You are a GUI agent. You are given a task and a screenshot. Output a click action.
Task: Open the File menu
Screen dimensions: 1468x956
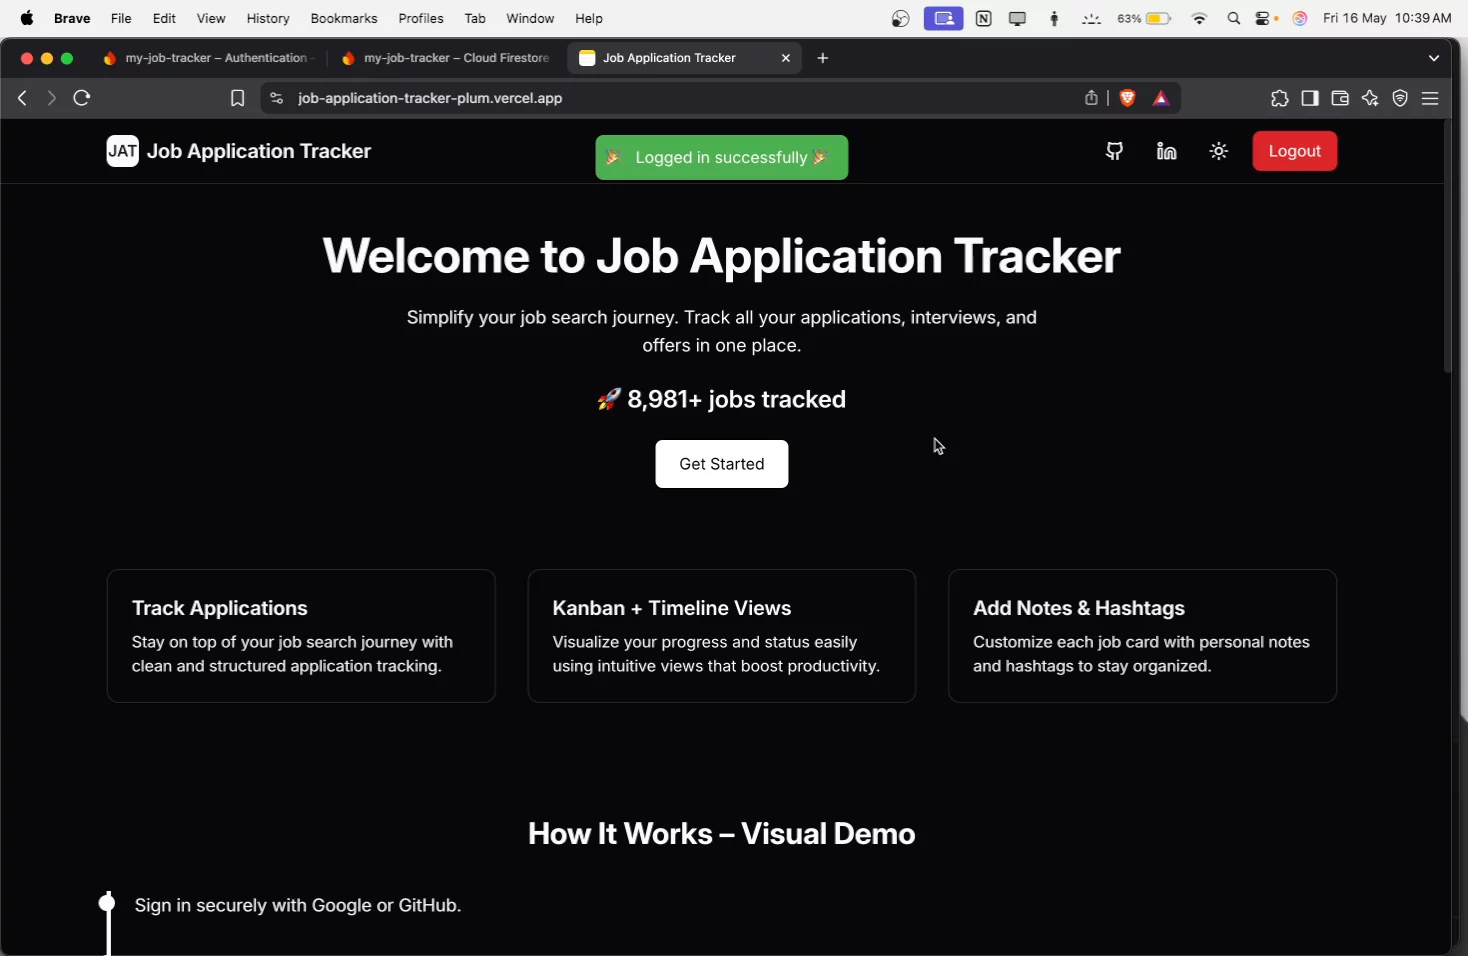(121, 18)
